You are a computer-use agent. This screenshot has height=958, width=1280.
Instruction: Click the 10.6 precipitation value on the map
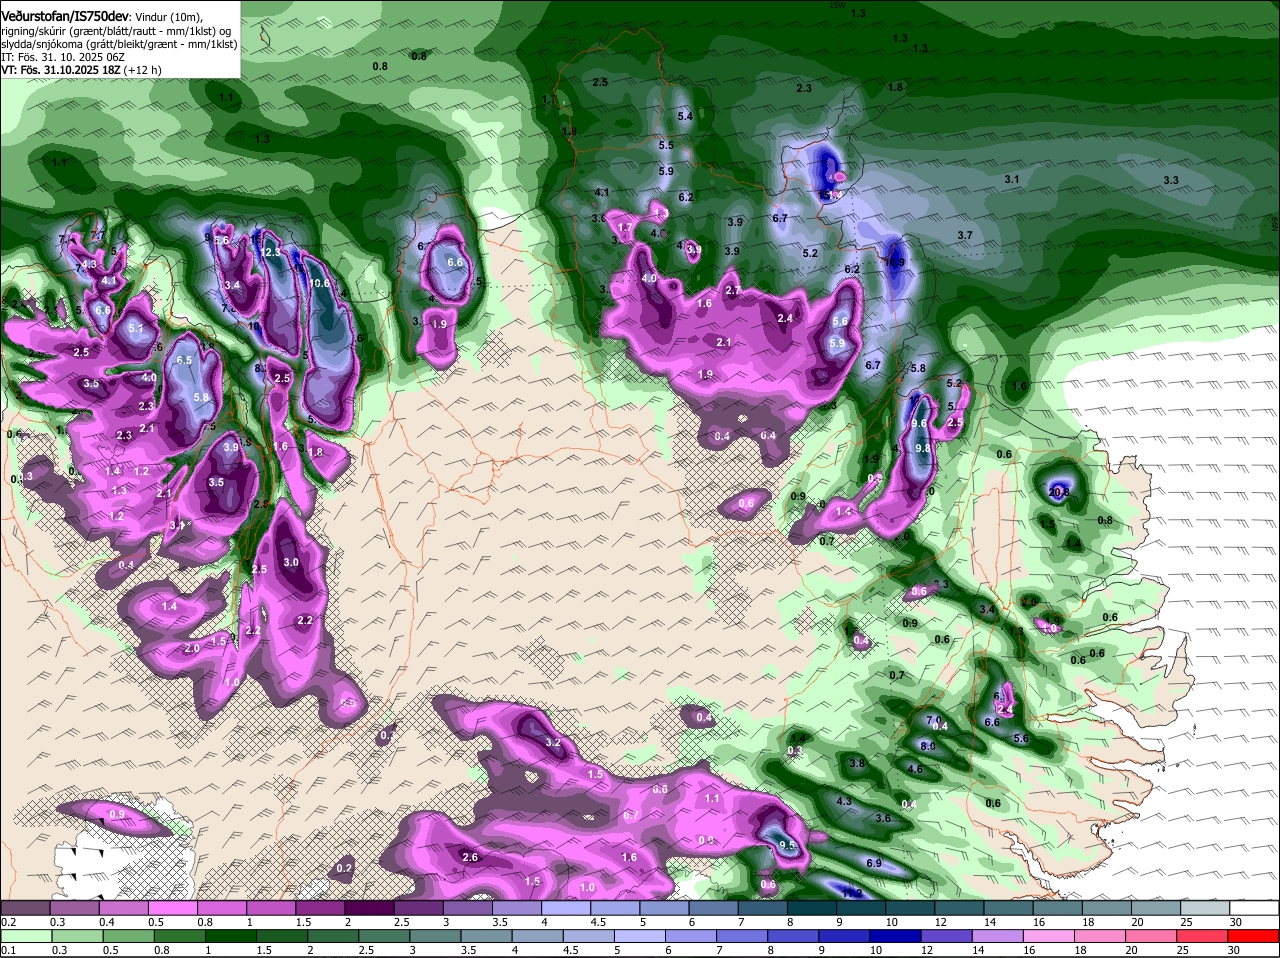click(x=320, y=283)
